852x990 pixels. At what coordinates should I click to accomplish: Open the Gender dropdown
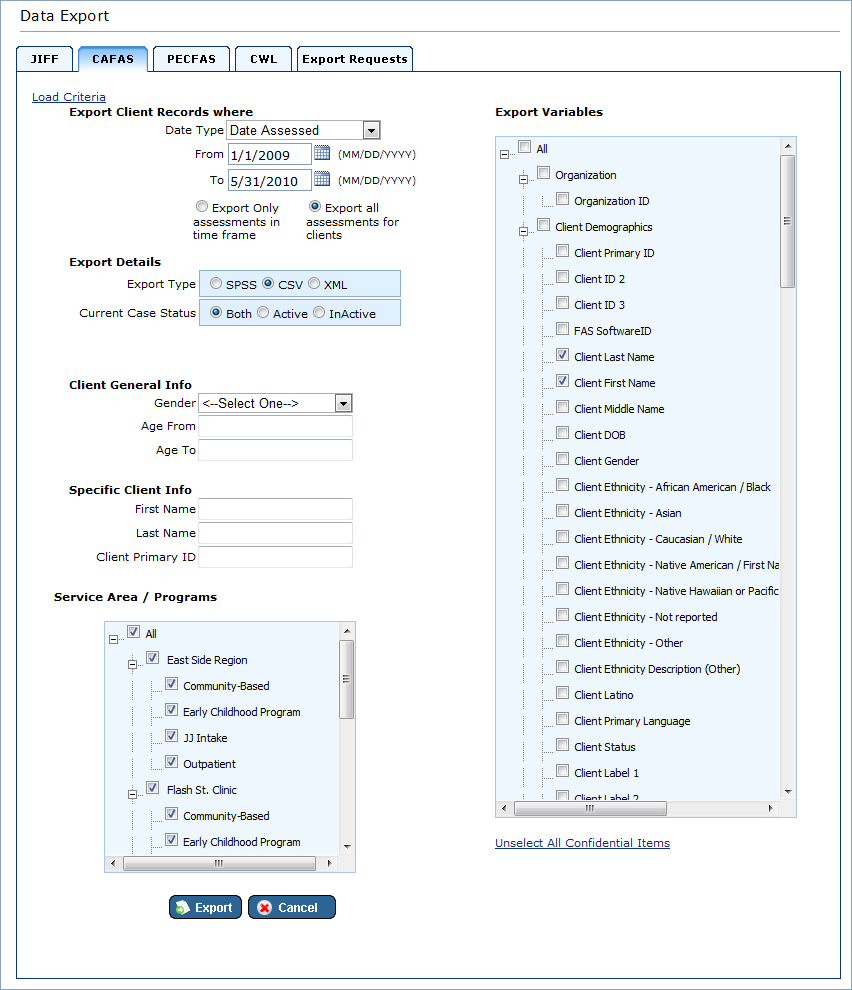click(344, 403)
